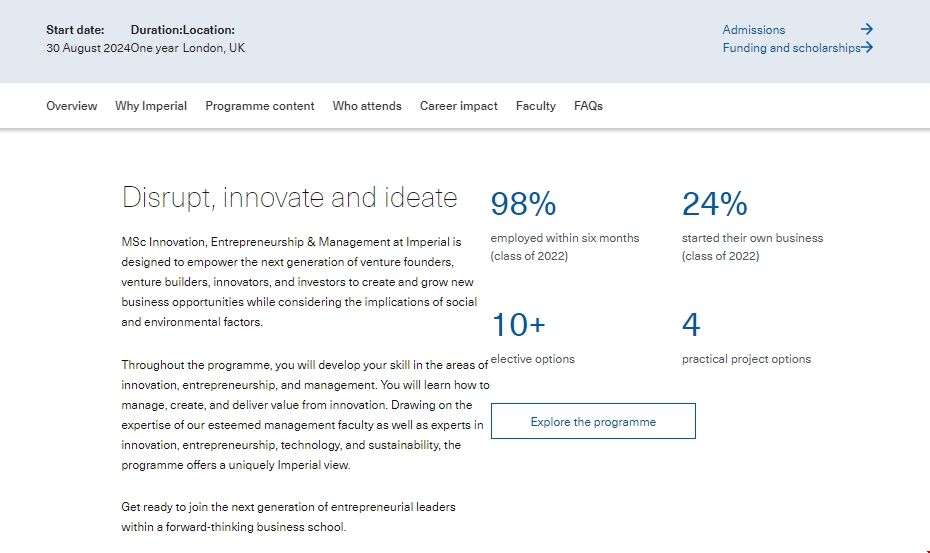Click the arrow icon beside Admissions
930x553 pixels.
pos(866,30)
